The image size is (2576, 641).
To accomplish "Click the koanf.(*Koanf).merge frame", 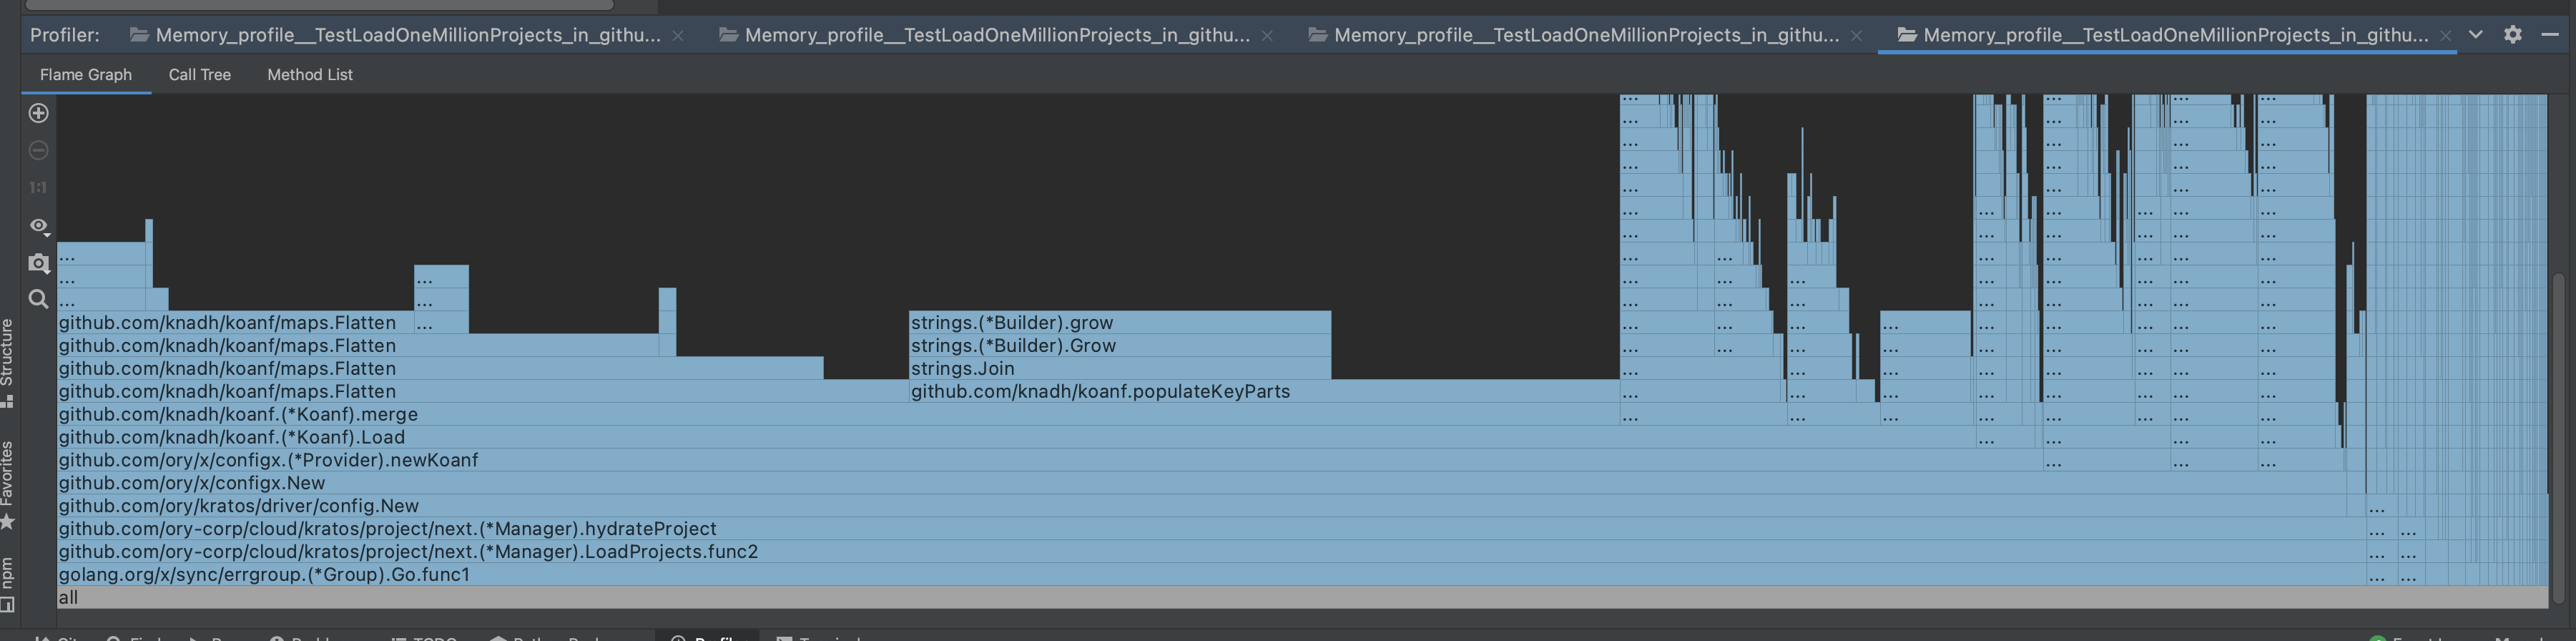I will point(838,414).
